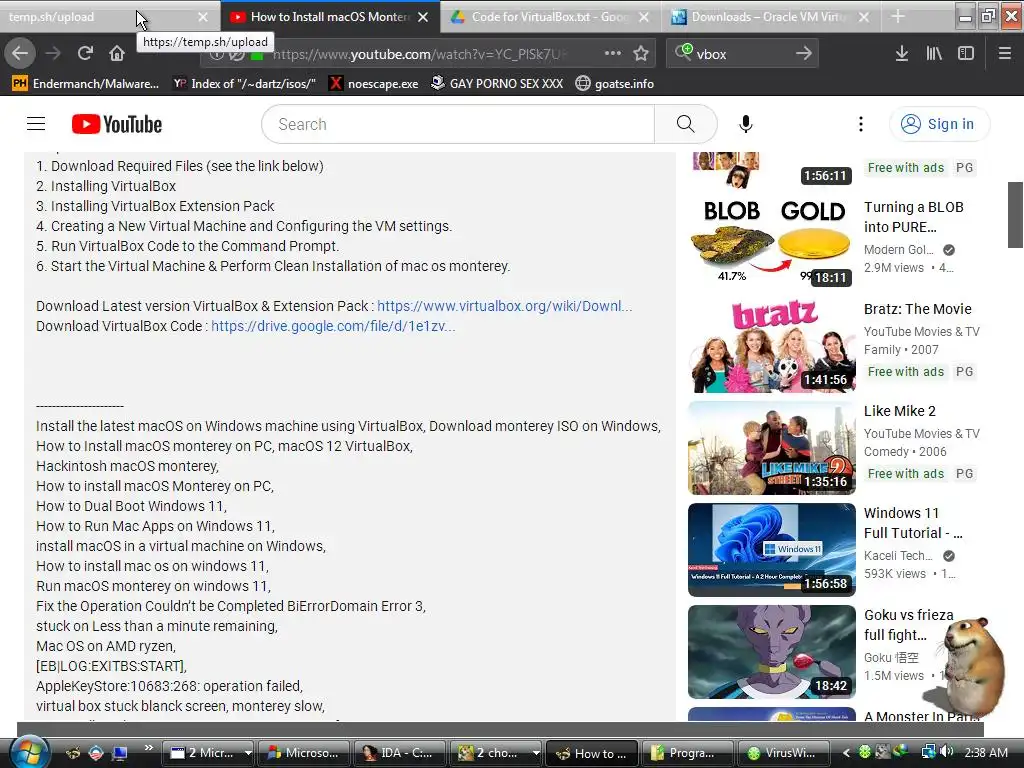1024x768 pixels.
Task: Switch to Code for VirtualBox.txt tab
Action: pyautogui.click(x=551, y=16)
